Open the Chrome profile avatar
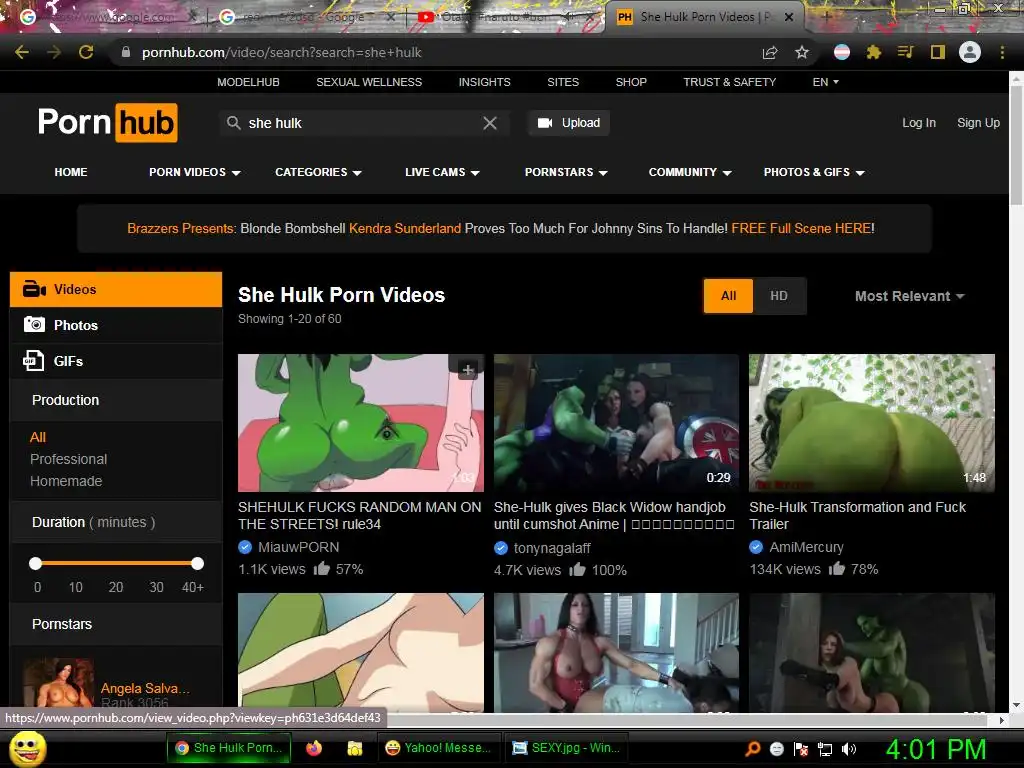1024x768 pixels. (970, 52)
